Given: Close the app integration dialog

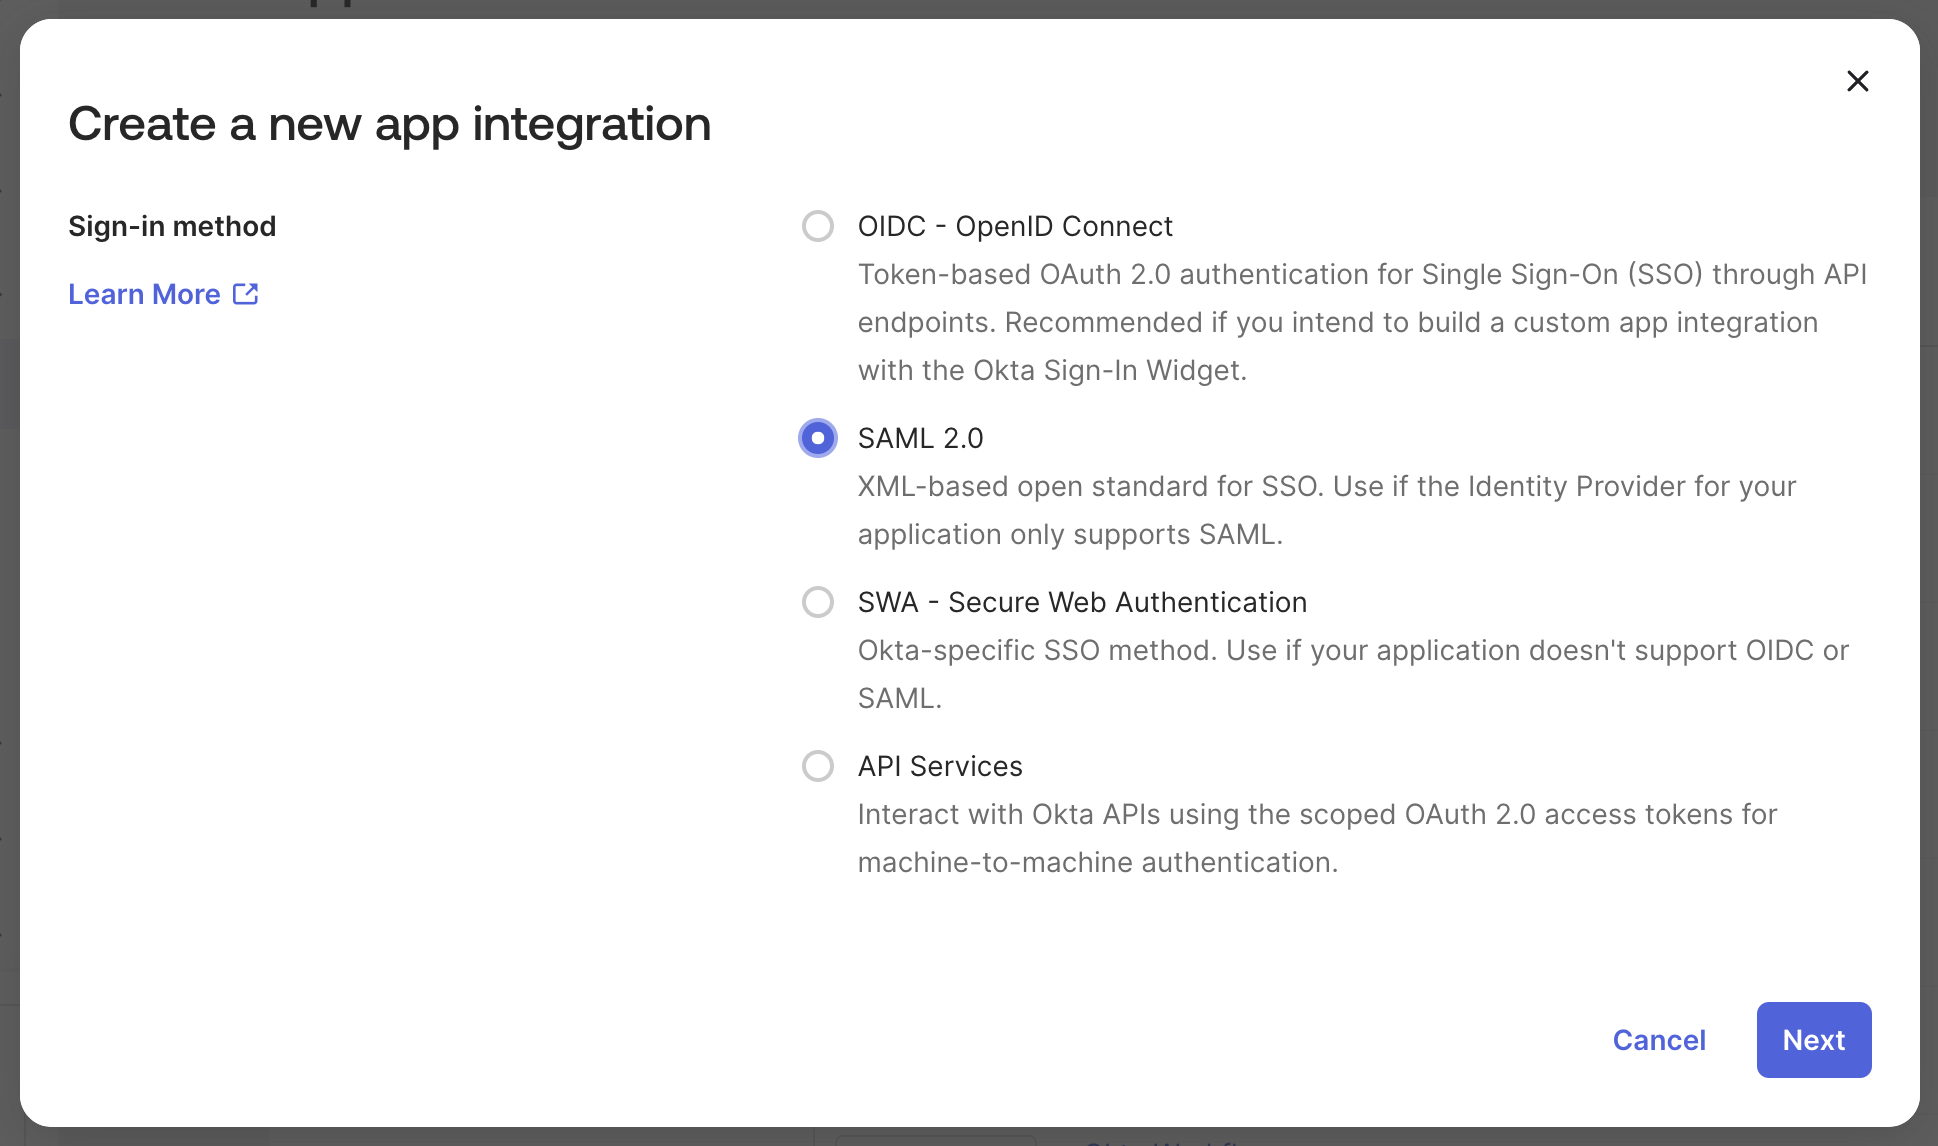Looking at the screenshot, I should 1857,81.
